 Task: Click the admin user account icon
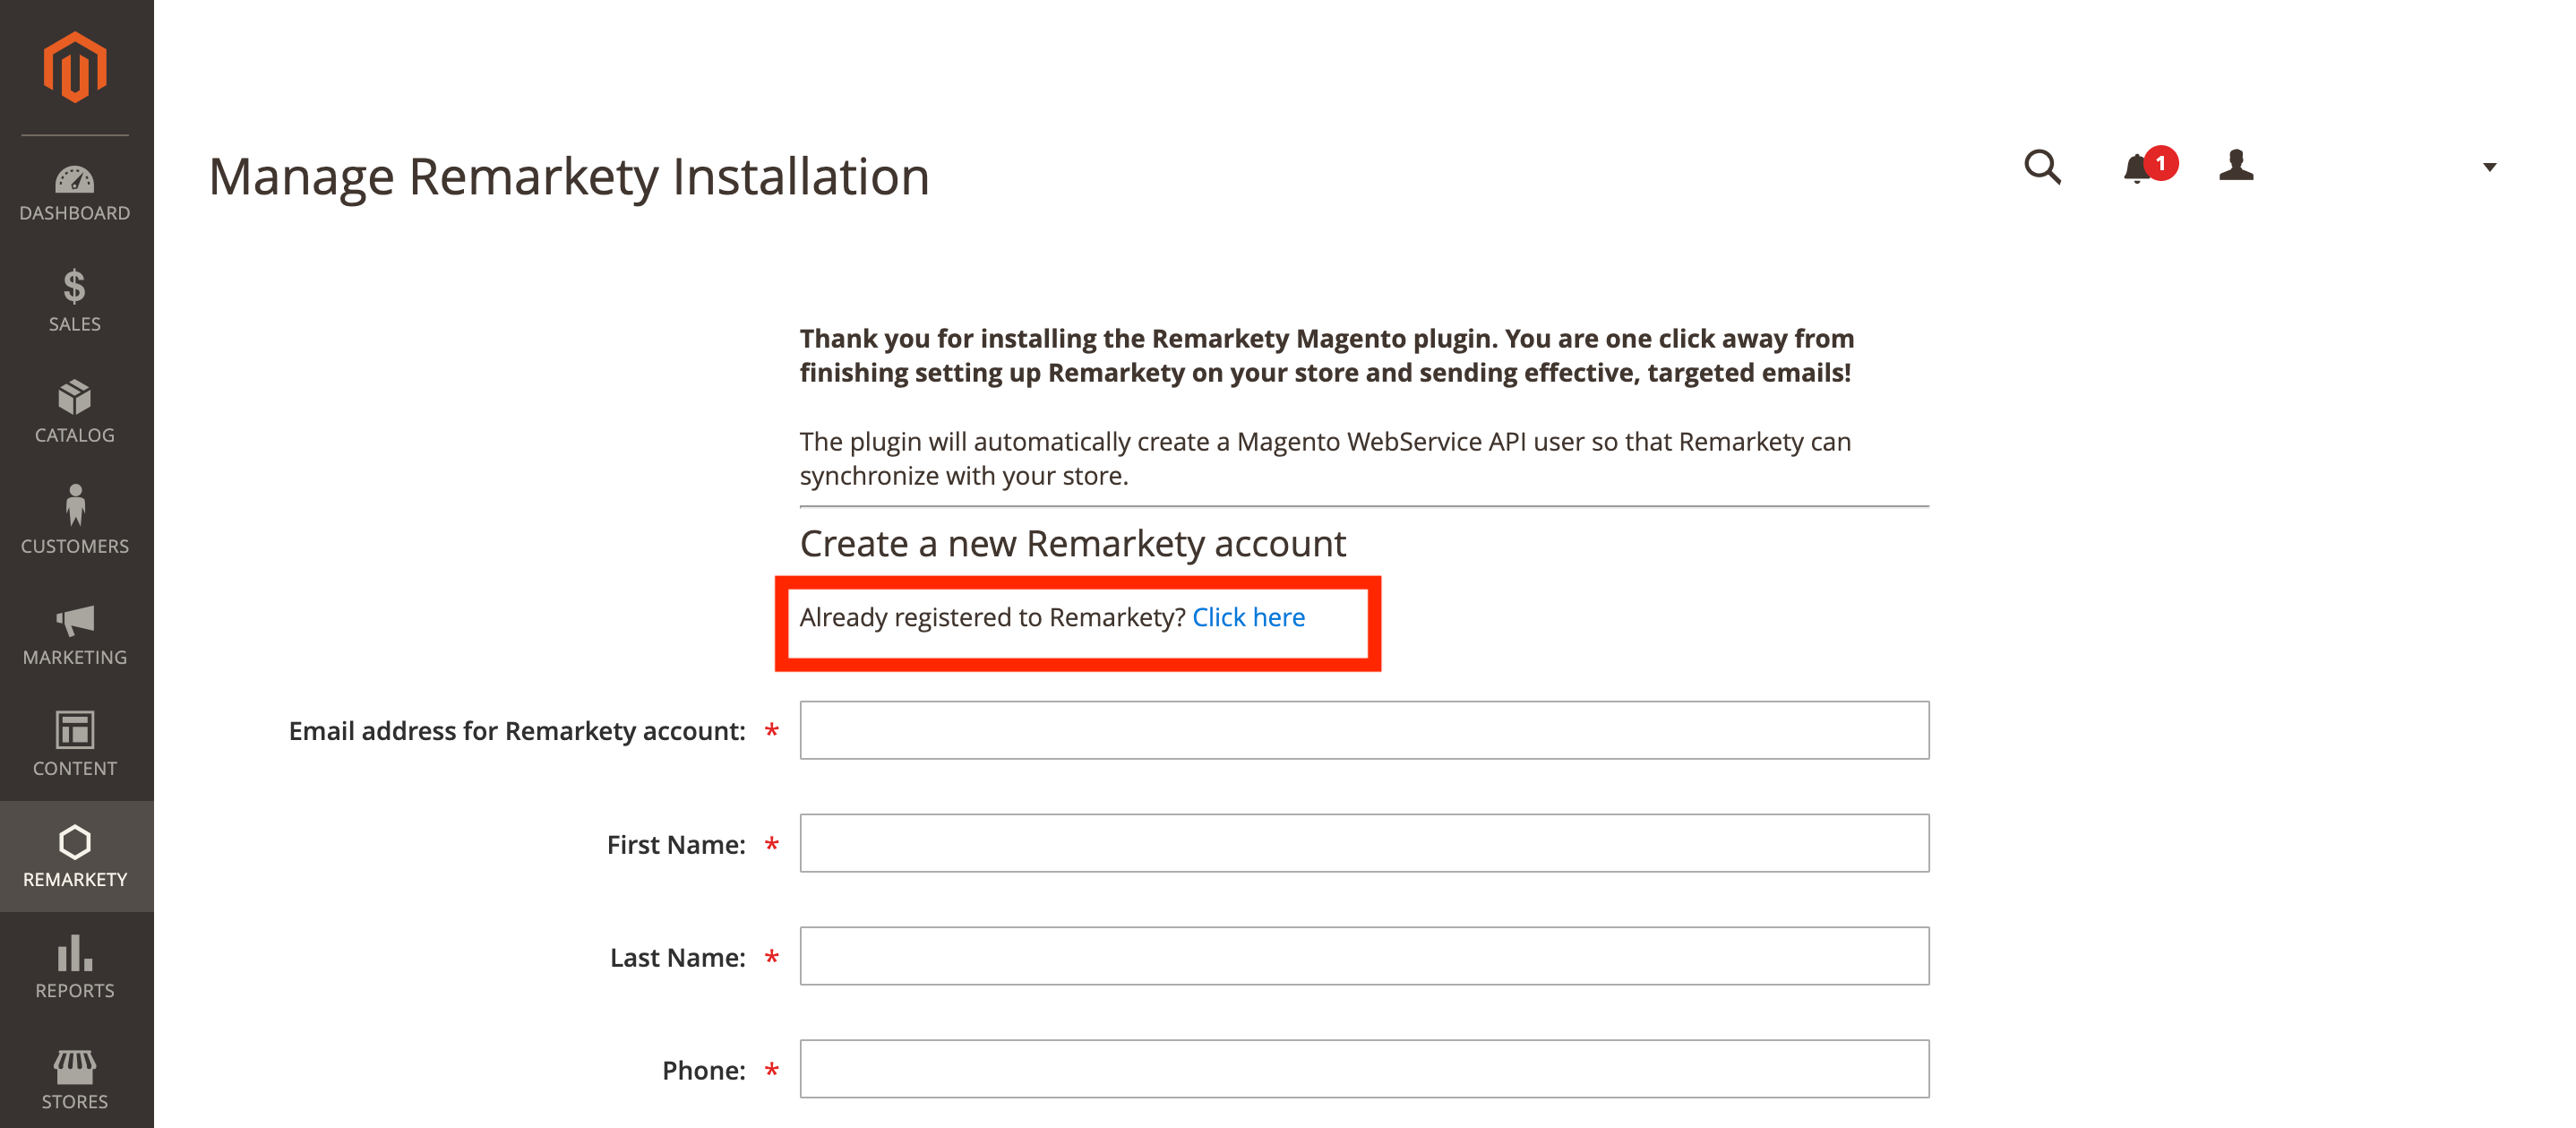pos(2236,165)
